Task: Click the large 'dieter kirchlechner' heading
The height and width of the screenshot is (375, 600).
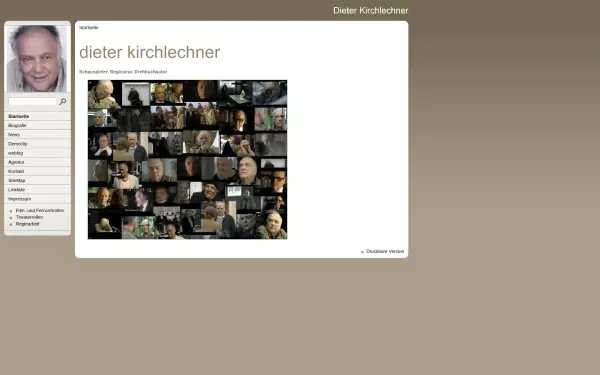Action: point(150,52)
